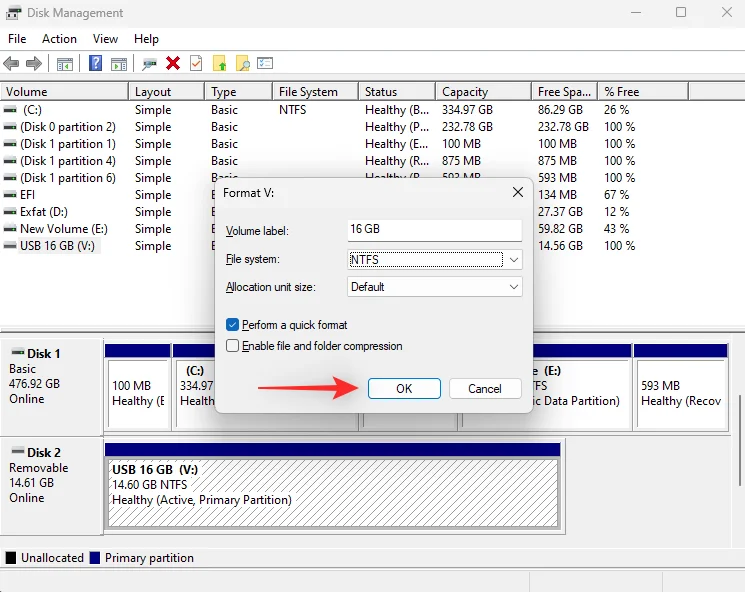The image size is (745, 592).
Task: Sort by the Capacity column header
Action: (x=483, y=92)
